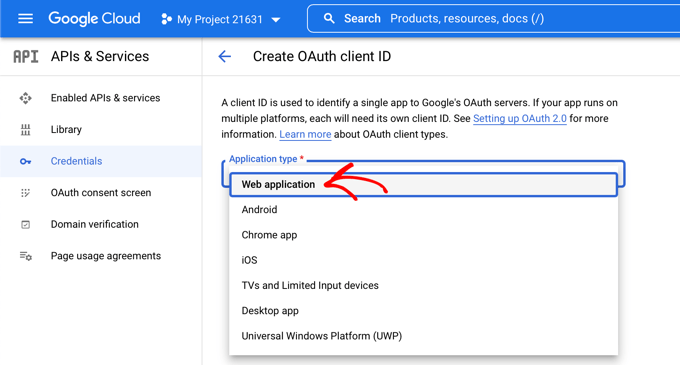The width and height of the screenshot is (680, 365).
Task: Open the Credentials page
Action: (x=76, y=161)
